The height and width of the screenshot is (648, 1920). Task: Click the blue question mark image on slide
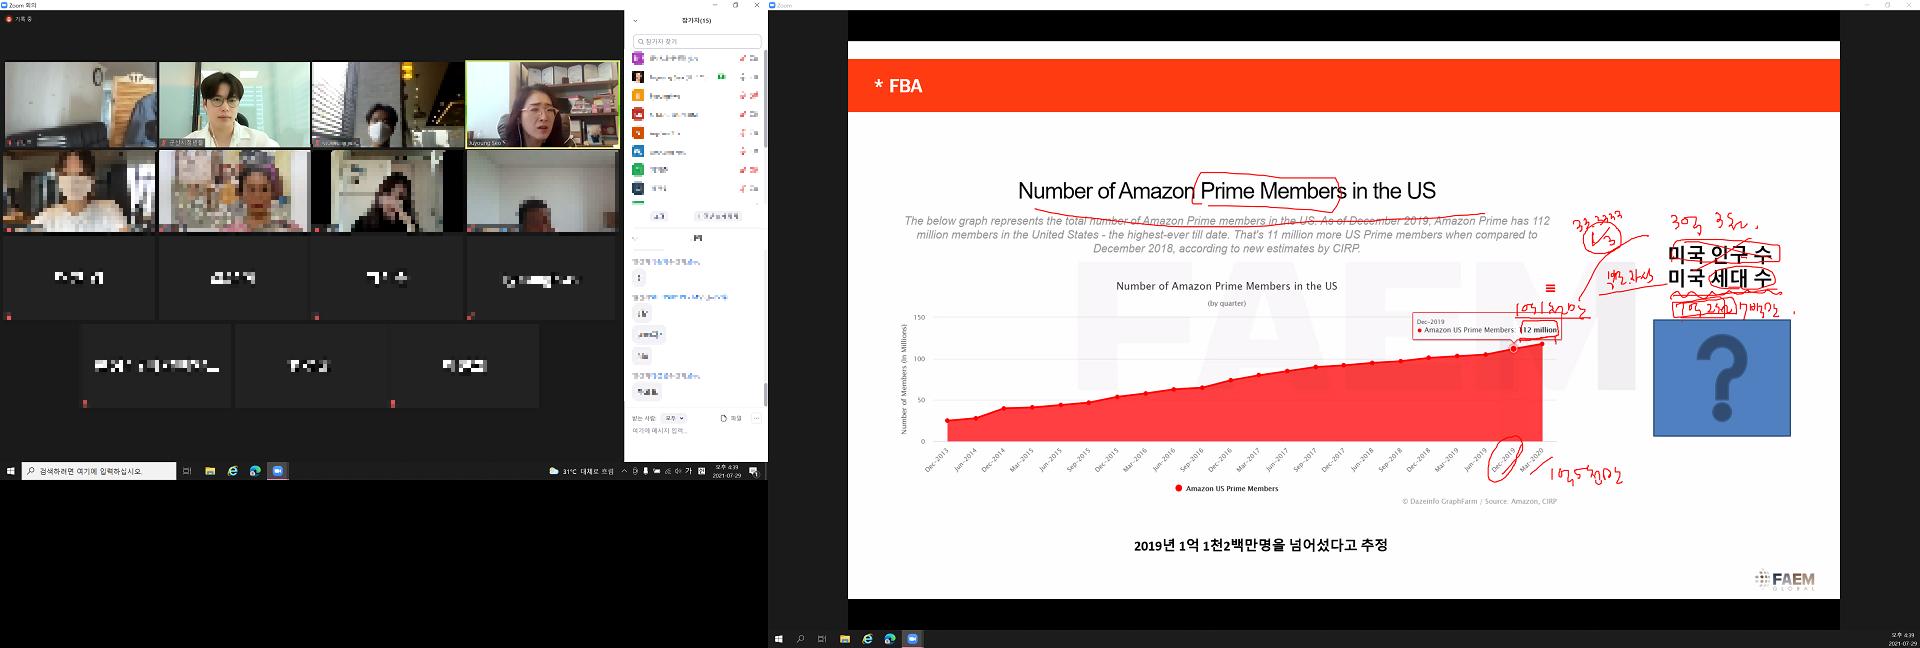coord(1722,378)
